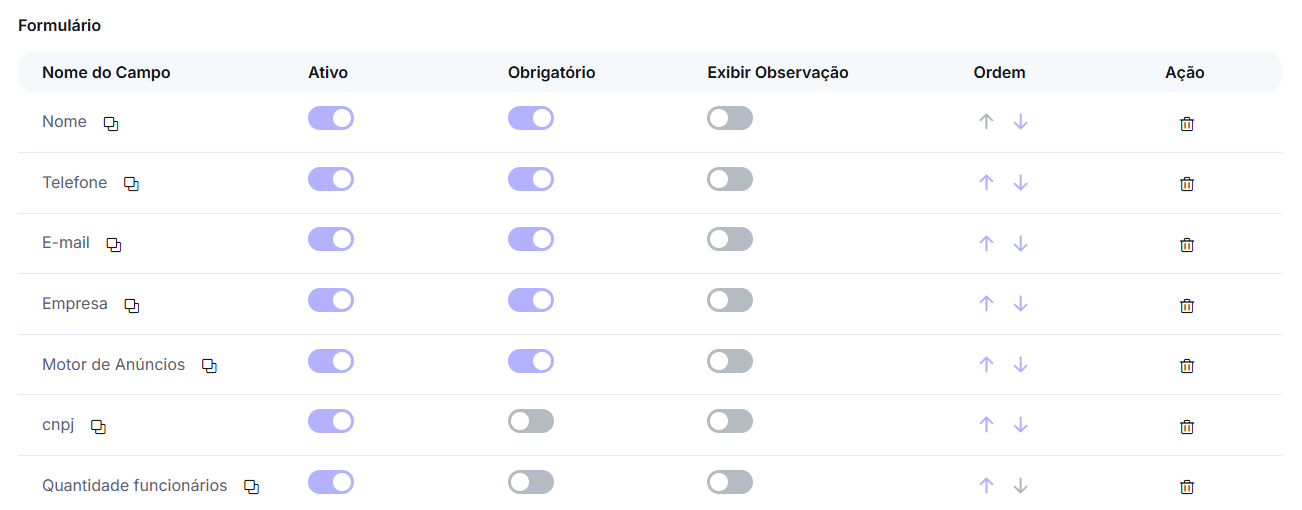Delete the Motor de Anúncios field

(x=1187, y=366)
